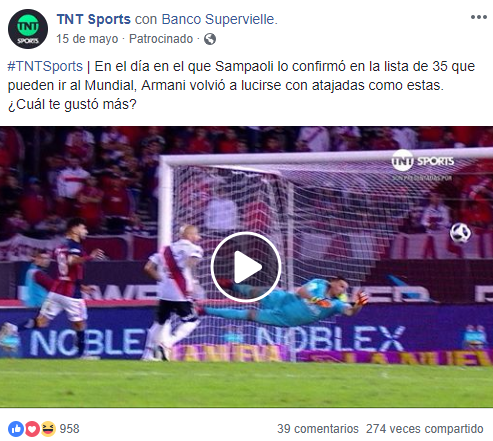
Task: View the 958 reactions list
Action: click(69, 429)
